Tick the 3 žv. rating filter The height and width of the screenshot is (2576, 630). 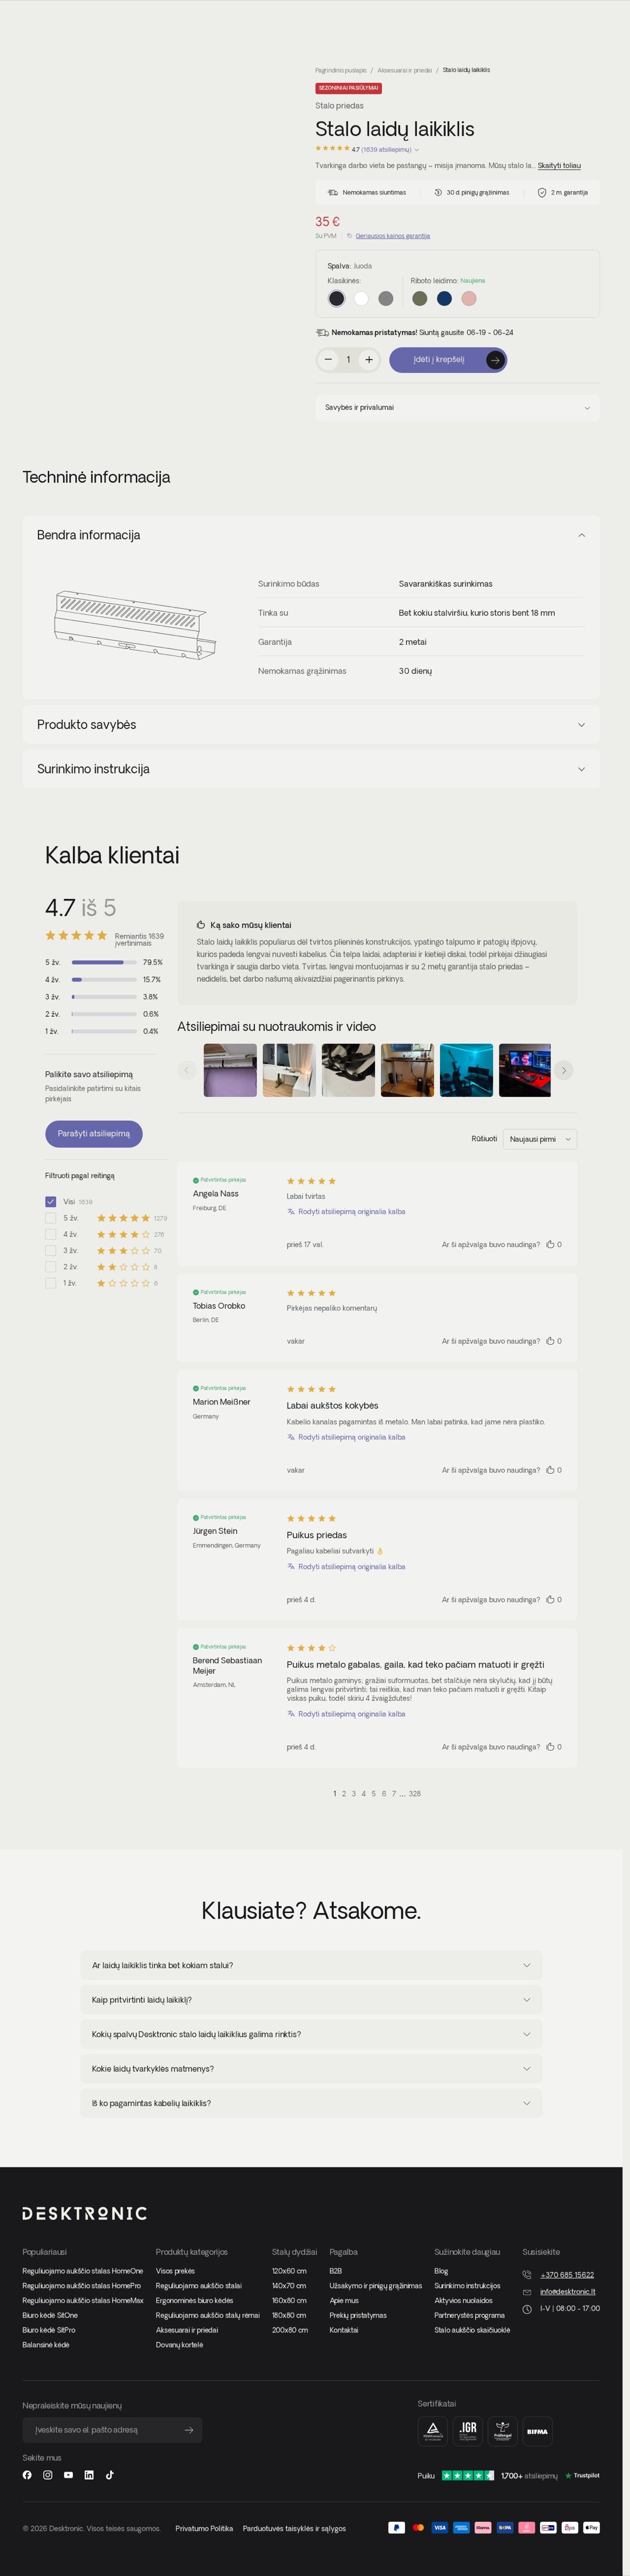50,1250
